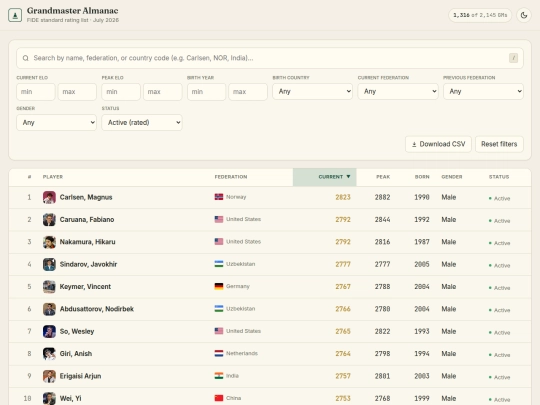Click the Current Elo max field
Viewport: 540px width, 405px height.
pyautogui.click(x=77, y=92)
